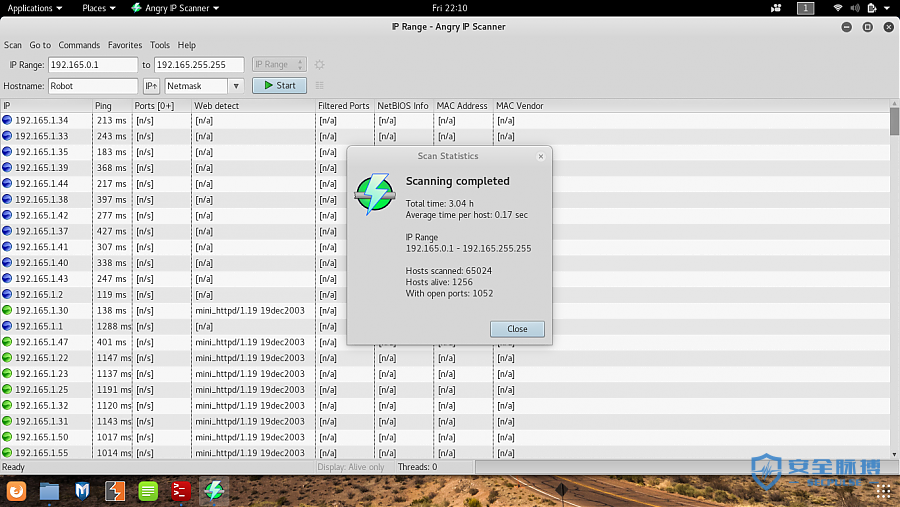Open the Places menu in top bar
The height and width of the screenshot is (507, 900).
pyautogui.click(x=99, y=8)
